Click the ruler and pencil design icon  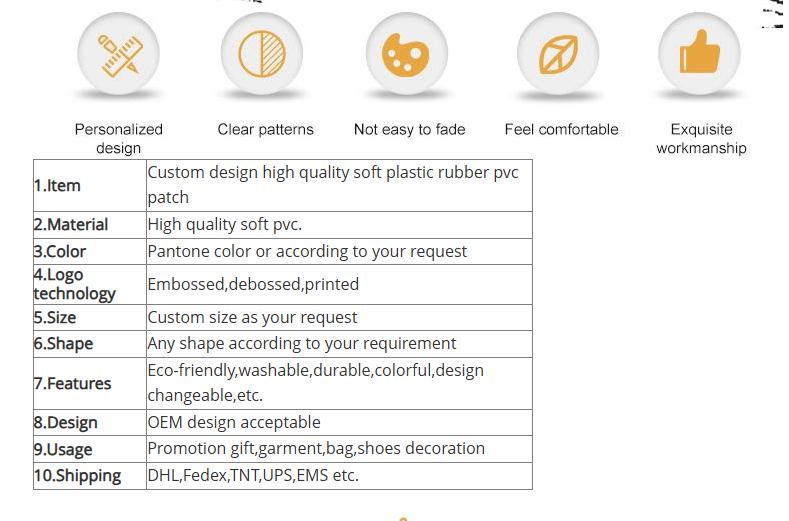click(x=119, y=54)
